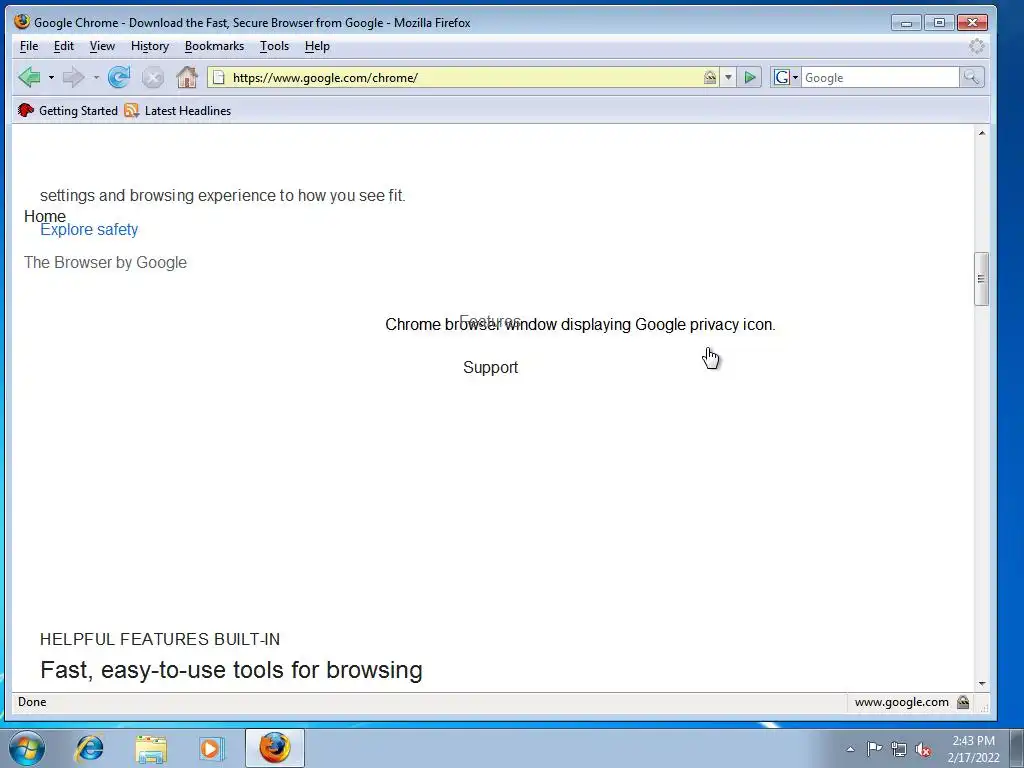
Task: Click the activity throbber icon
Action: coord(976,46)
